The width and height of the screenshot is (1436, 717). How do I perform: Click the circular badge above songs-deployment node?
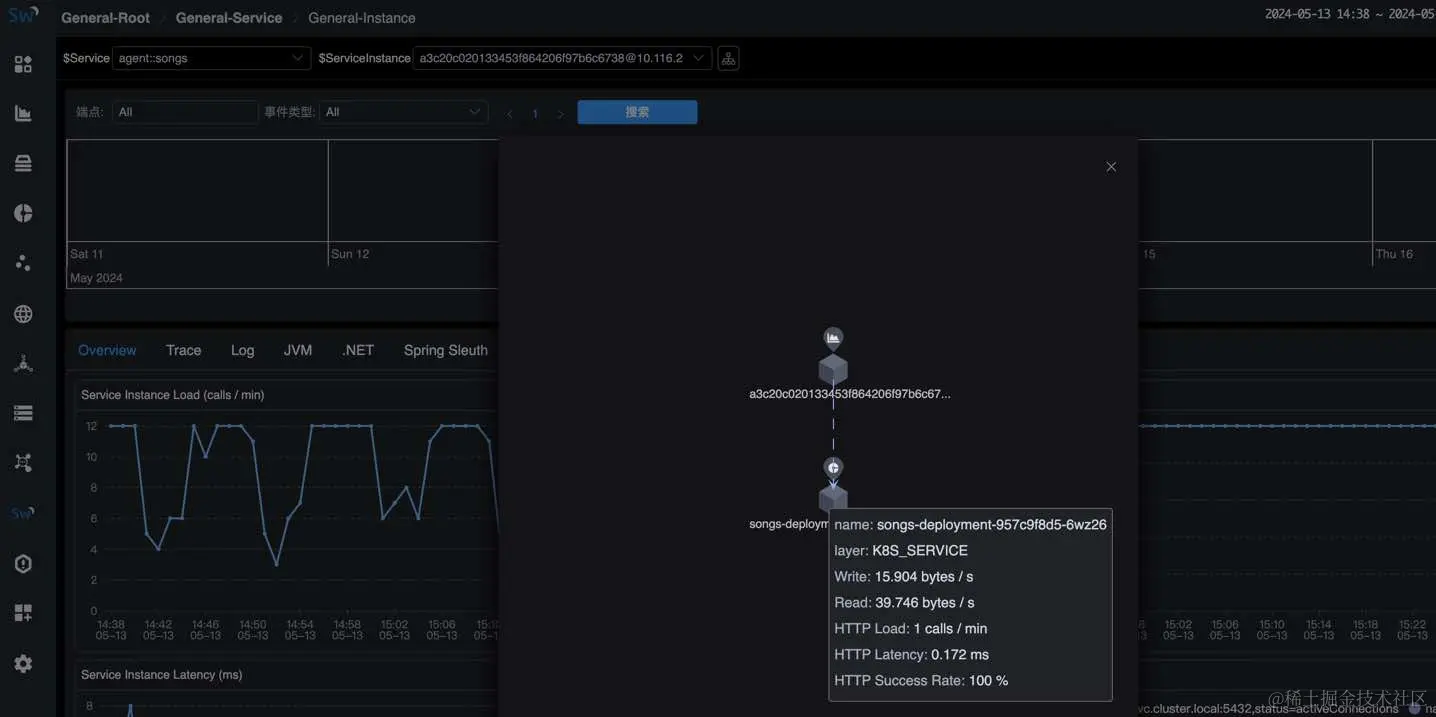click(833, 467)
